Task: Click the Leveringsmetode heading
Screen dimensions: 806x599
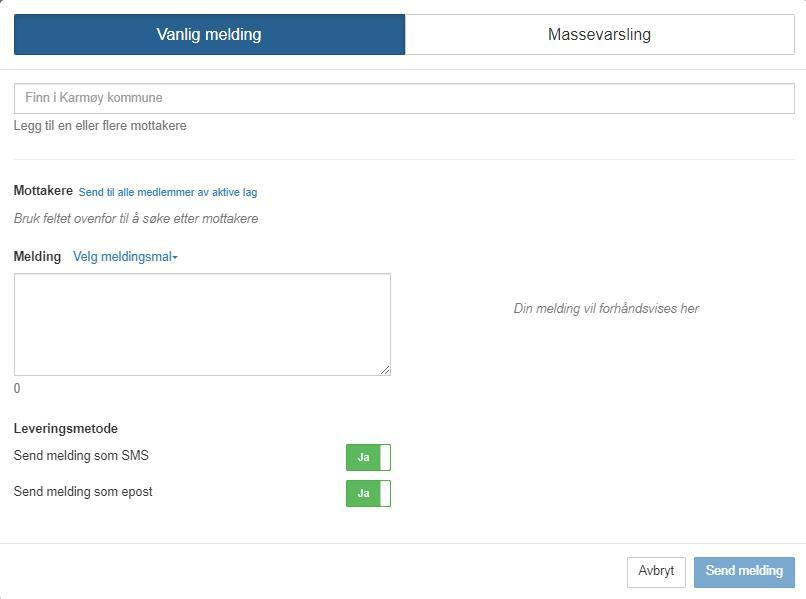Action: pyautogui.click(x=66, y=429)
